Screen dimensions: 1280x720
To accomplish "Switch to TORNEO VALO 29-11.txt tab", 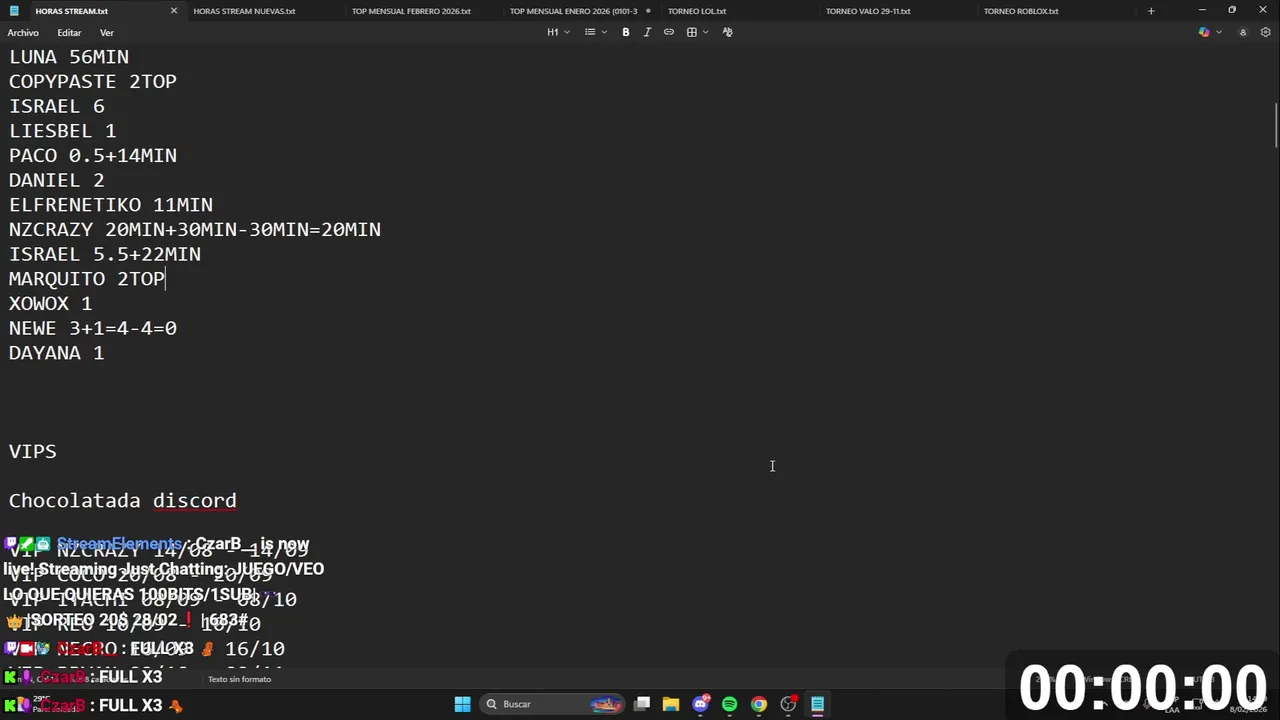I will (868, 11).
